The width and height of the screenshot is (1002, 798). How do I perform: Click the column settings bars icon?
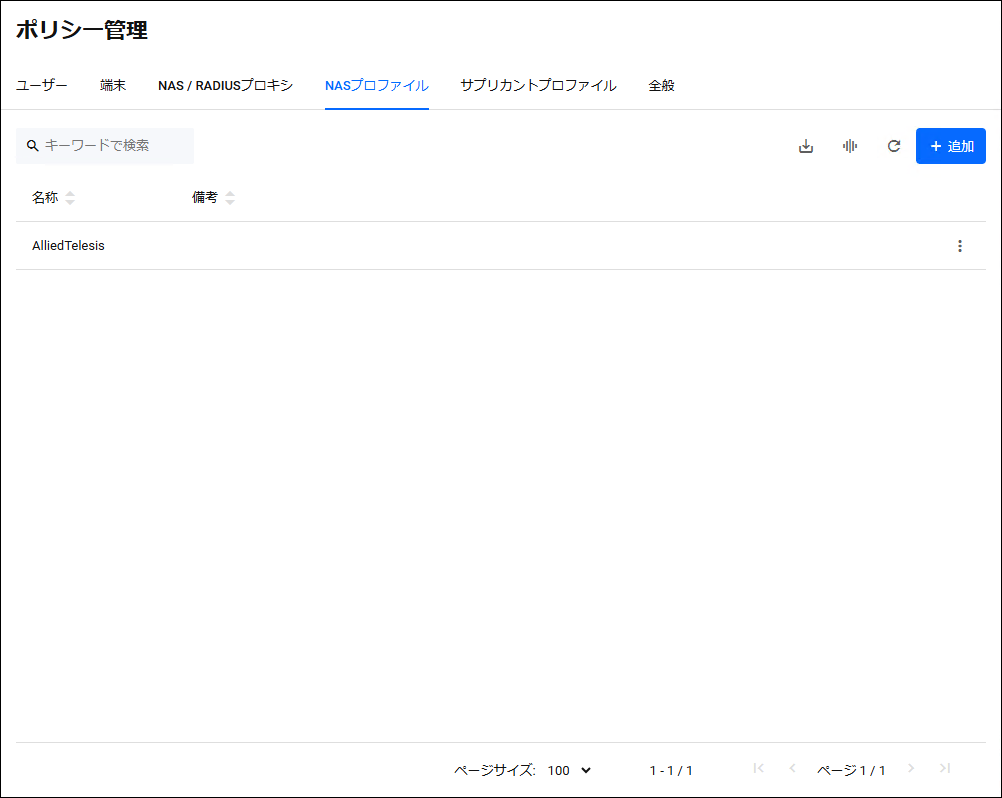pyautogui.click(x=850, y=146)
